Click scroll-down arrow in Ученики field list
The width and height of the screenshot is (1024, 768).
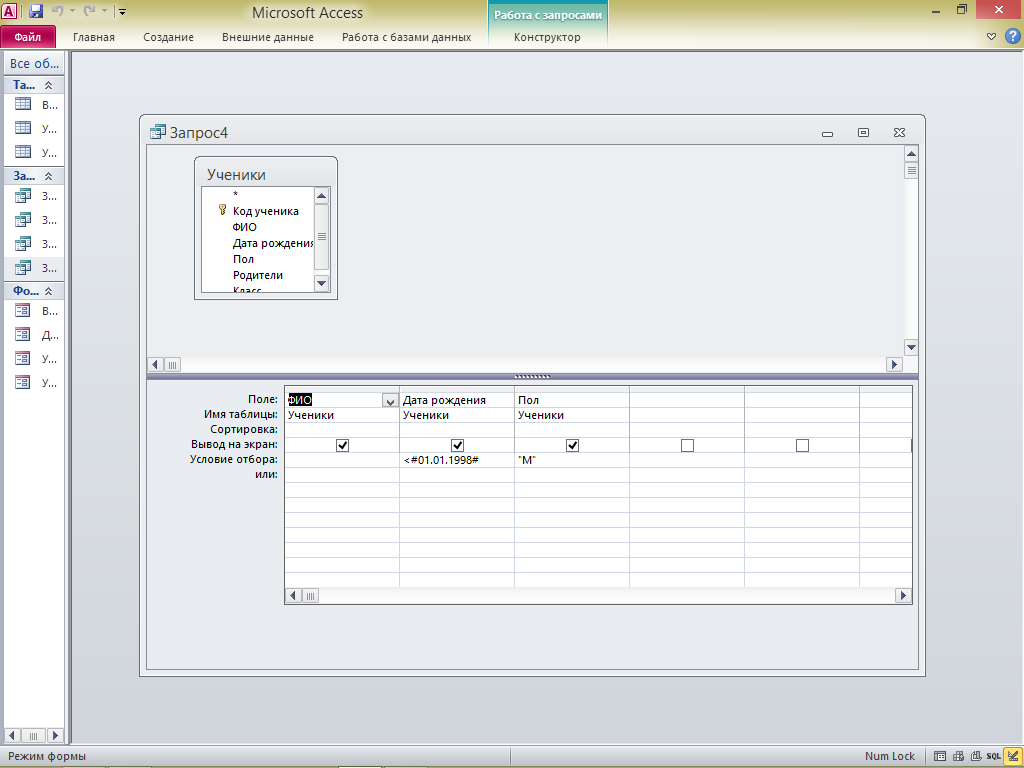(321, 283)
